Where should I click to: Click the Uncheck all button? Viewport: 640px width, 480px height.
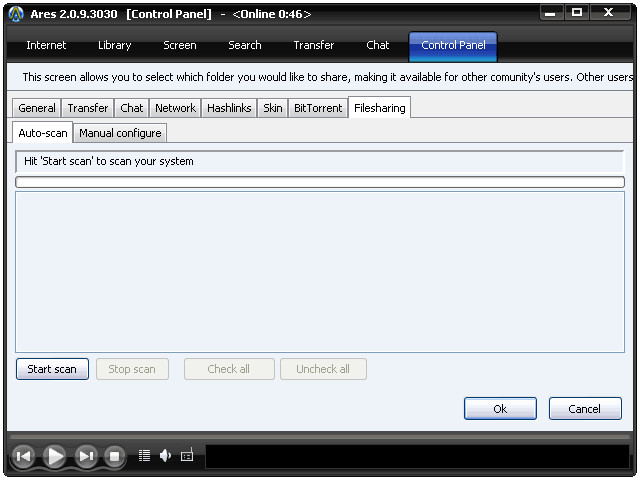[323, 369]
